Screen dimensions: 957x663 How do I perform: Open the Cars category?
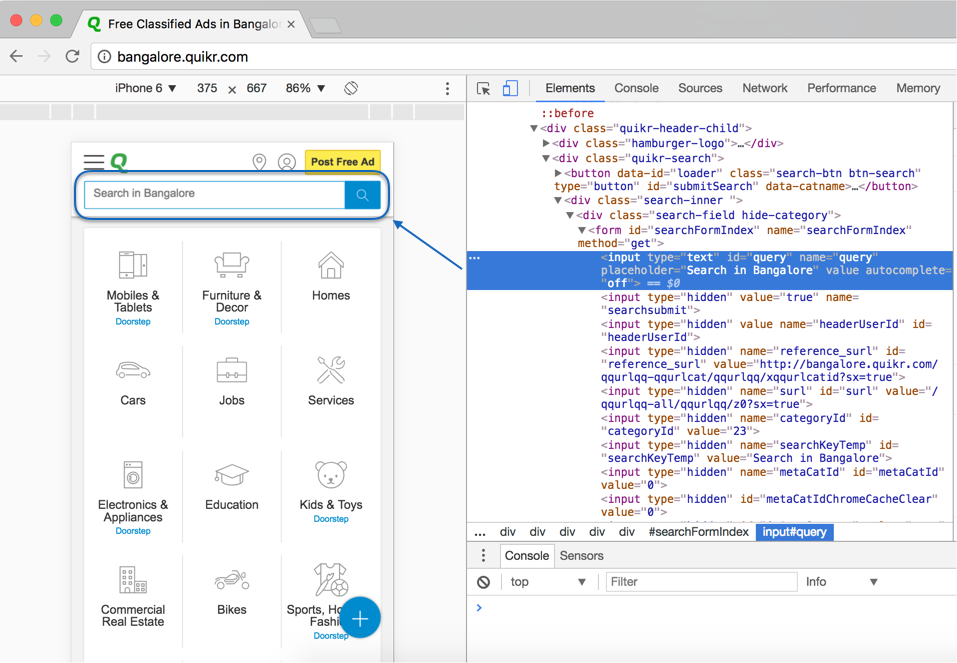[x=133, y=382]
